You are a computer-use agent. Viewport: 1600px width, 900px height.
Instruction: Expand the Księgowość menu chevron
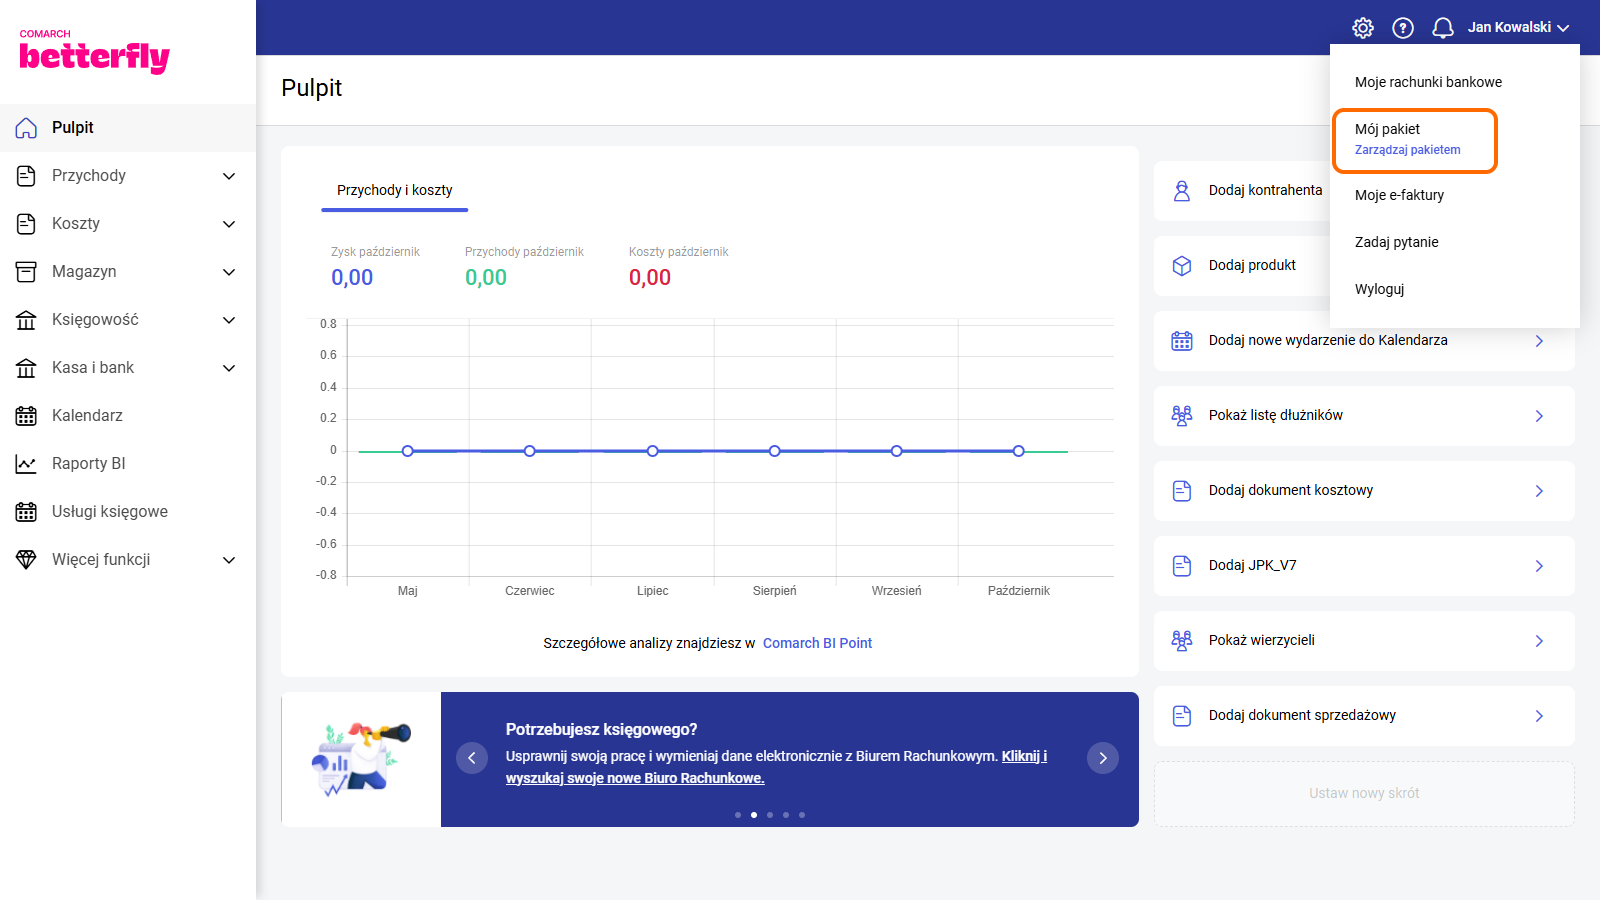click(x=229, y=320)
